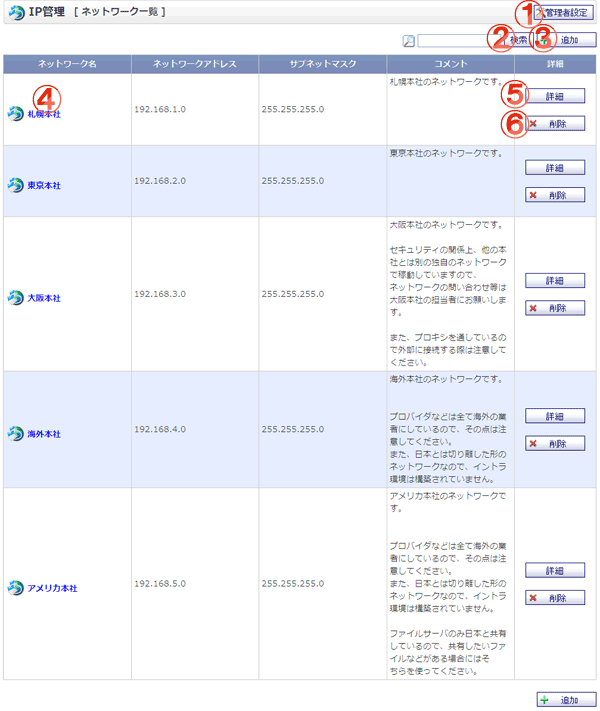Screen dimensions: 600x711
Task: Click the globe icon next to アメリカ本社
Action: click(15, 588)
